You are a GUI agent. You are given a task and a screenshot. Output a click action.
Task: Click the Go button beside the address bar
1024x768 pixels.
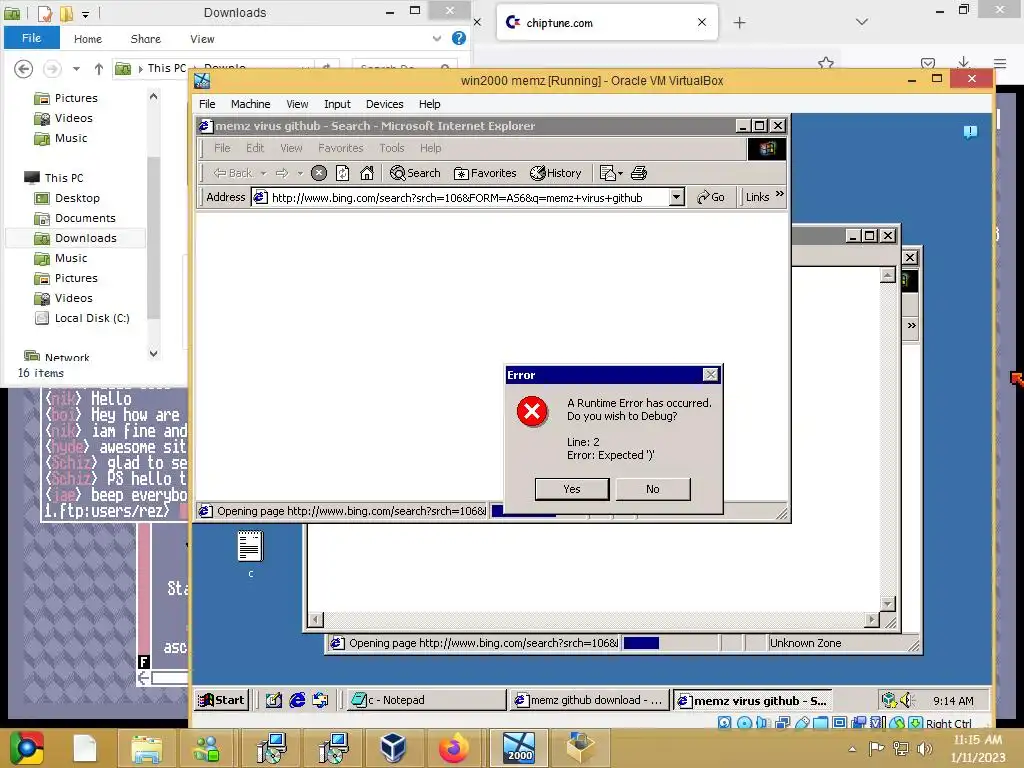pos(711,197)
